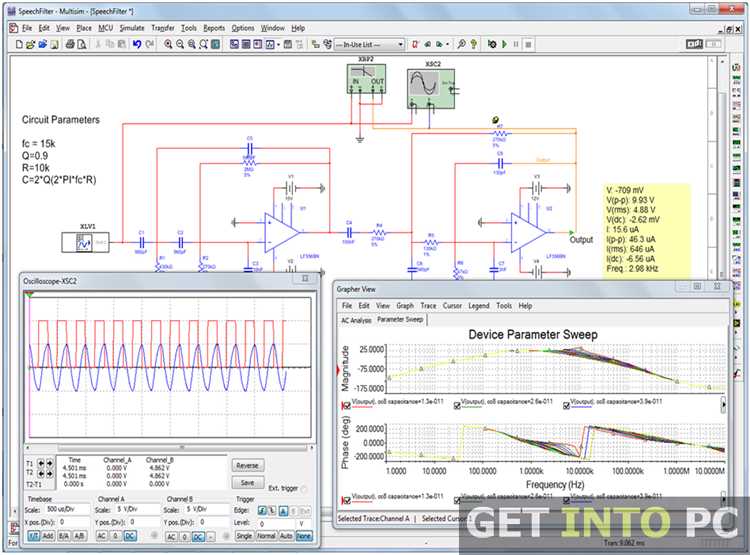Zoom in on the schematic
The image size is (750, 555).
coord(168,44)
